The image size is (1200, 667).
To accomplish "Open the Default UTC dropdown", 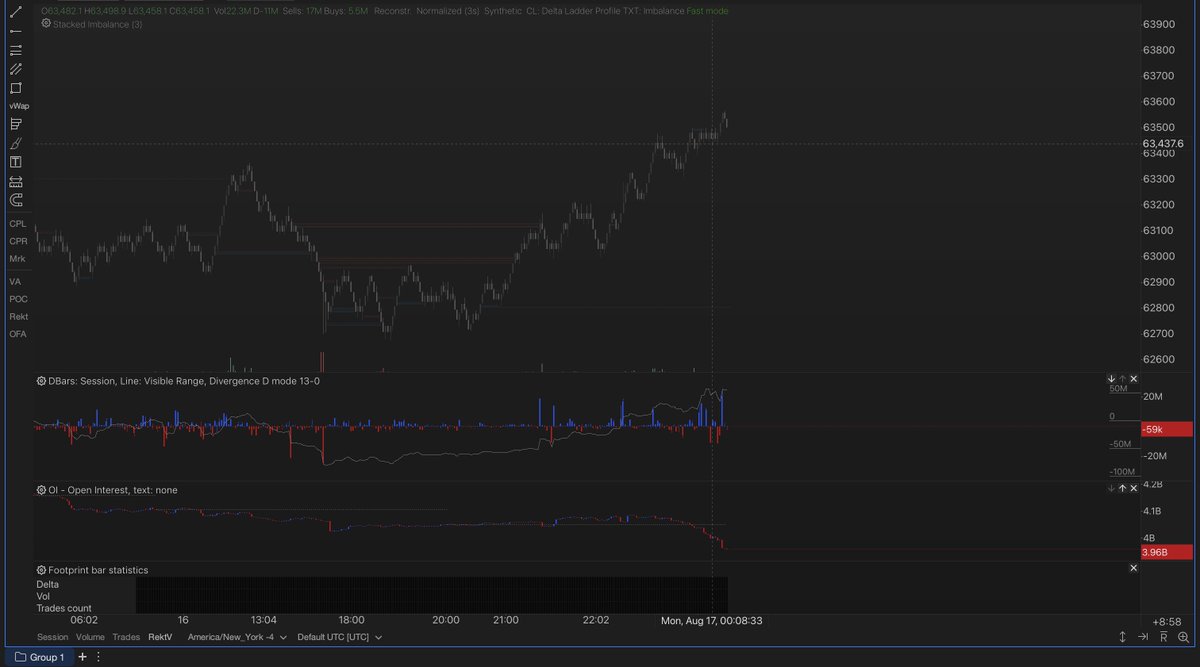I will [340, 637].
